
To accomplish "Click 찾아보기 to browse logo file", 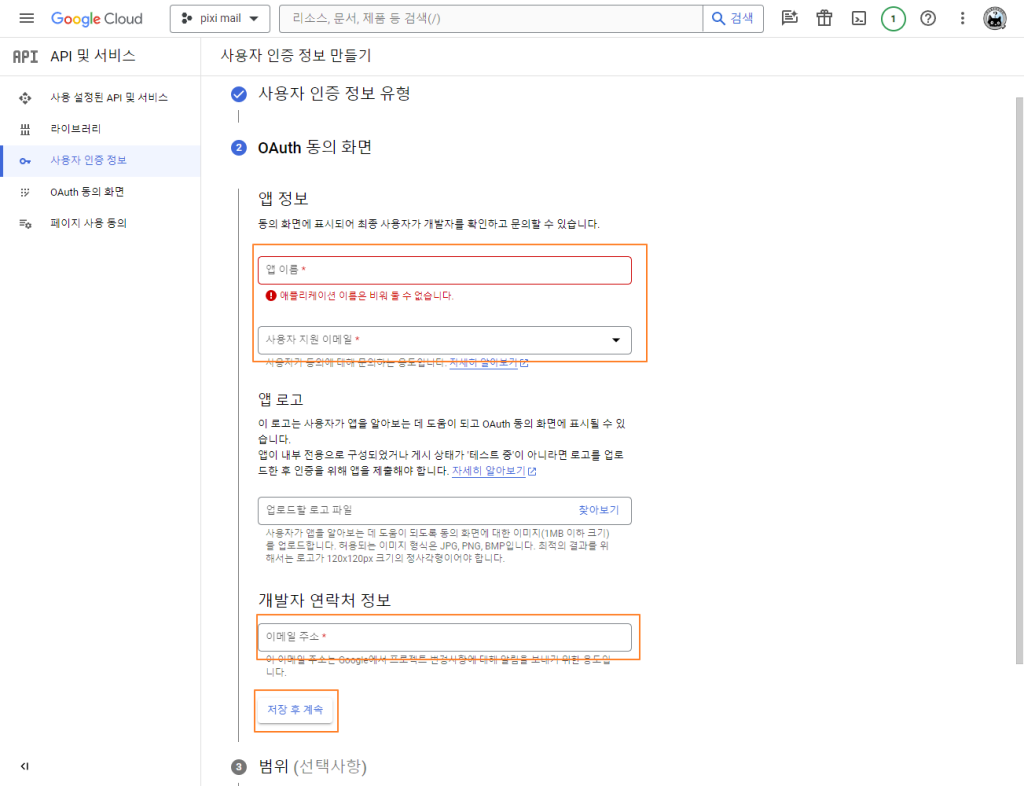I will click(x=598, y=510).
